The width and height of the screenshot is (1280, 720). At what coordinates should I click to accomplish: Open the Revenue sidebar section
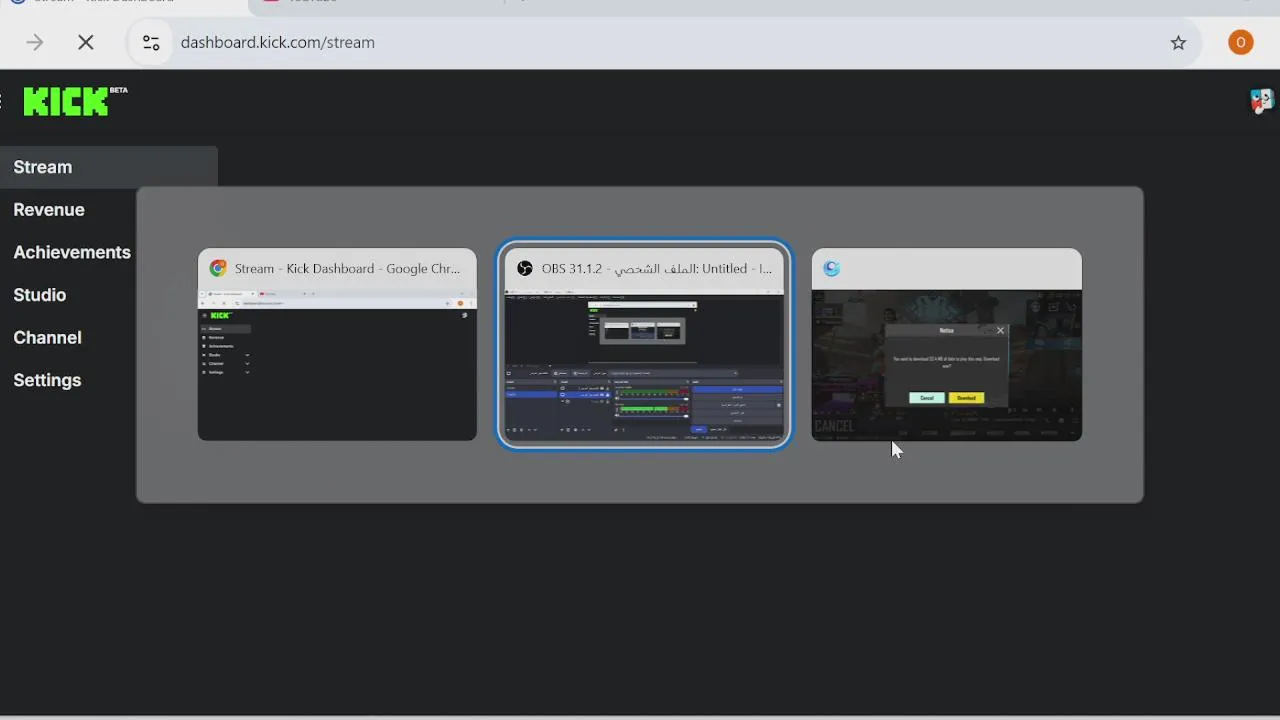pyautogui.click(x=49, y=210)
